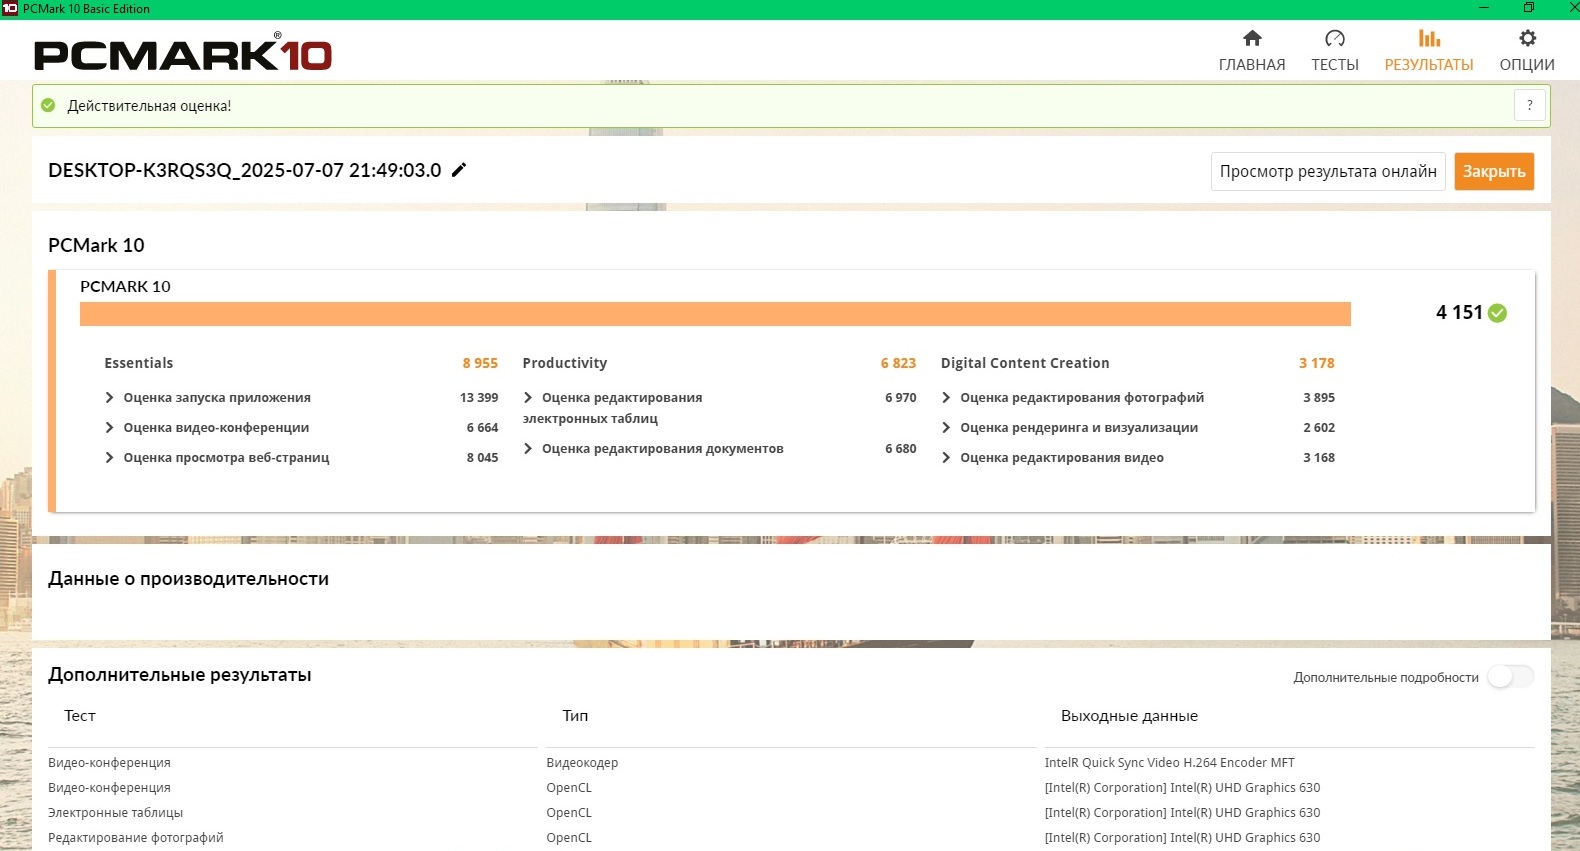Click the gauge icon above ТЕСТЫ

pyautogui.click(x=1335, y=38)
